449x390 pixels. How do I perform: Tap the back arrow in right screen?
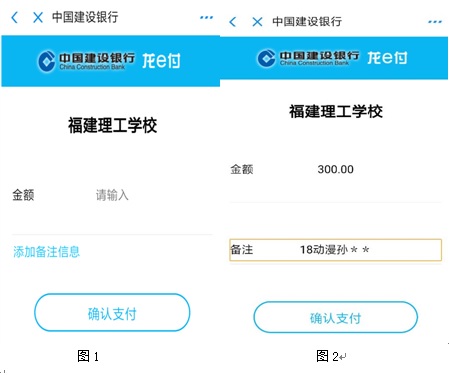tap(233, 22)
